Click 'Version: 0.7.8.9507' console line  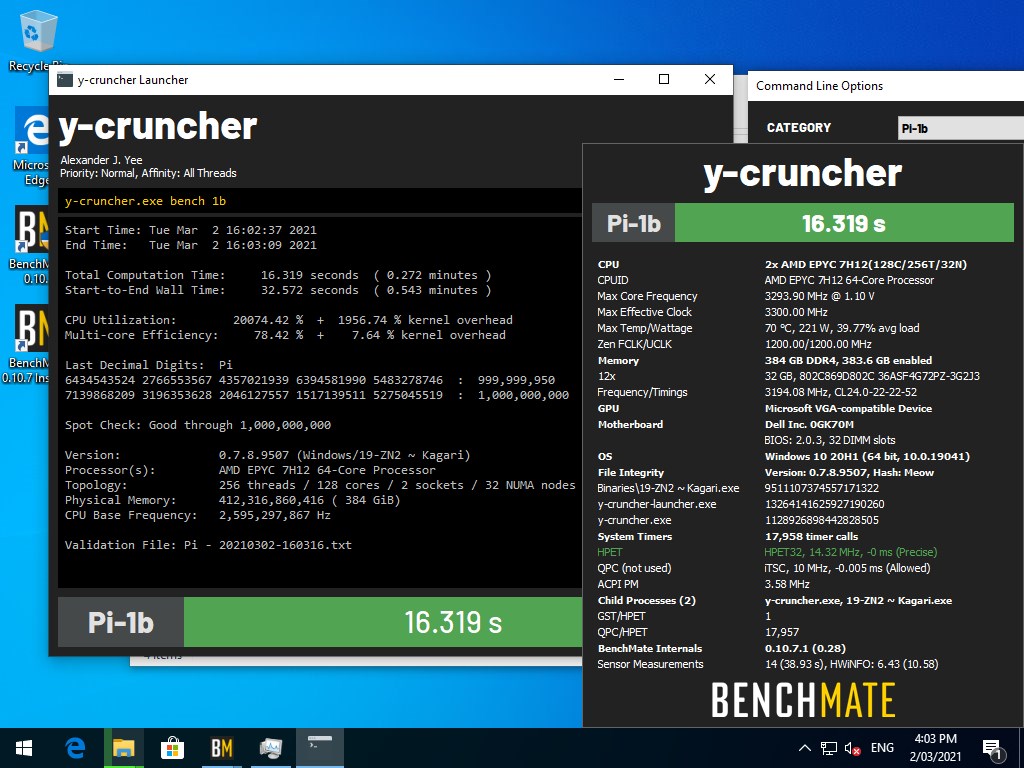(268, 455)
